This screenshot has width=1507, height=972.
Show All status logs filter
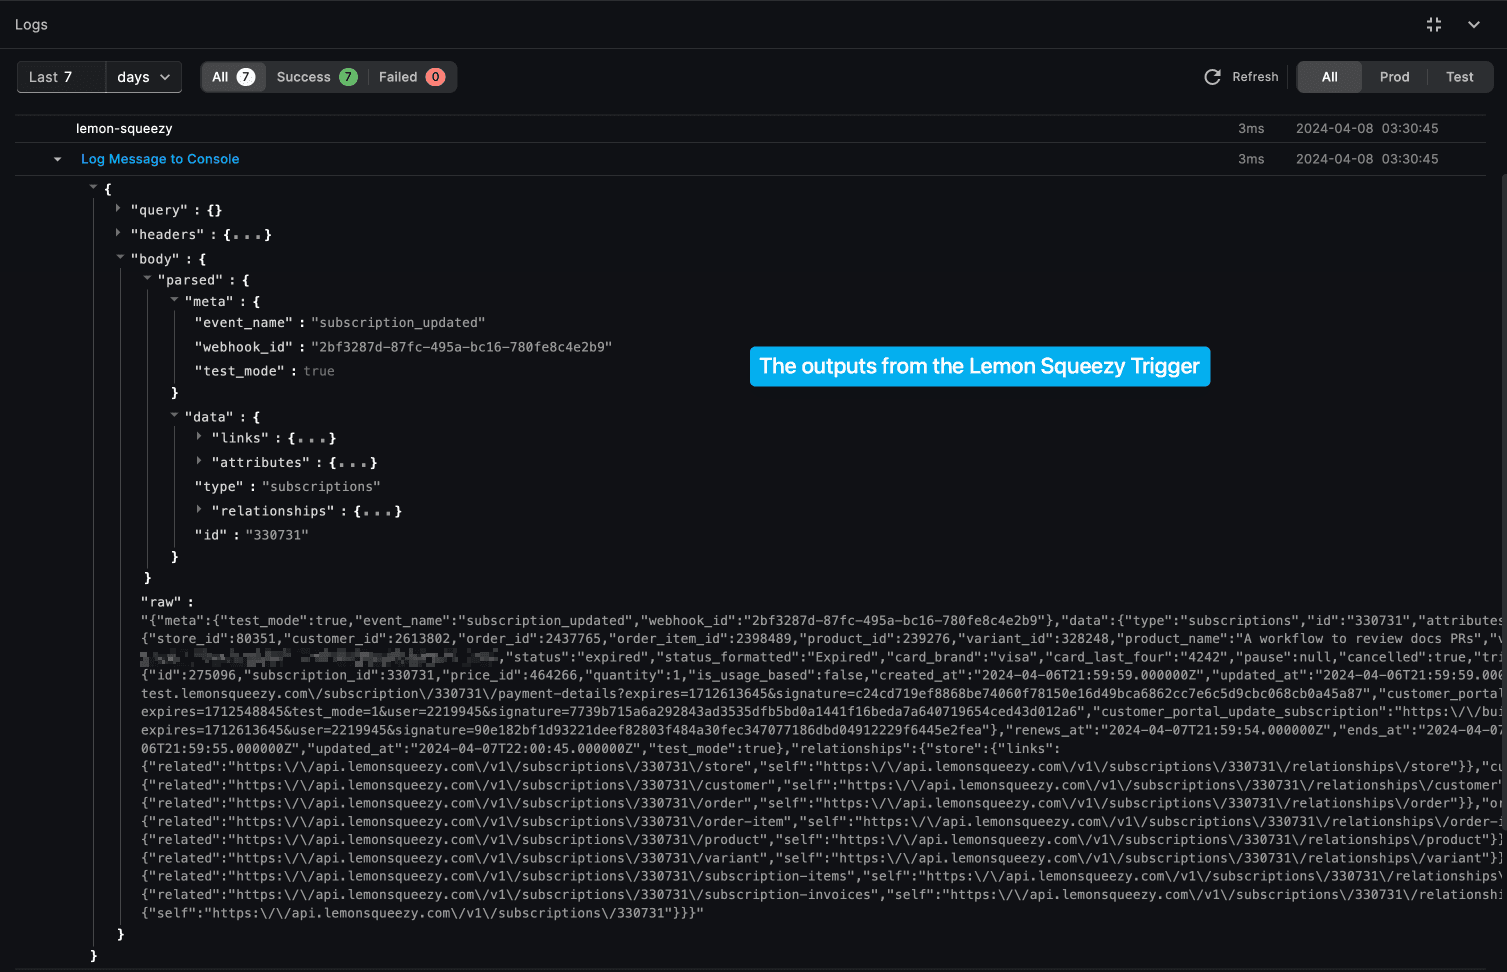[233, 77]
